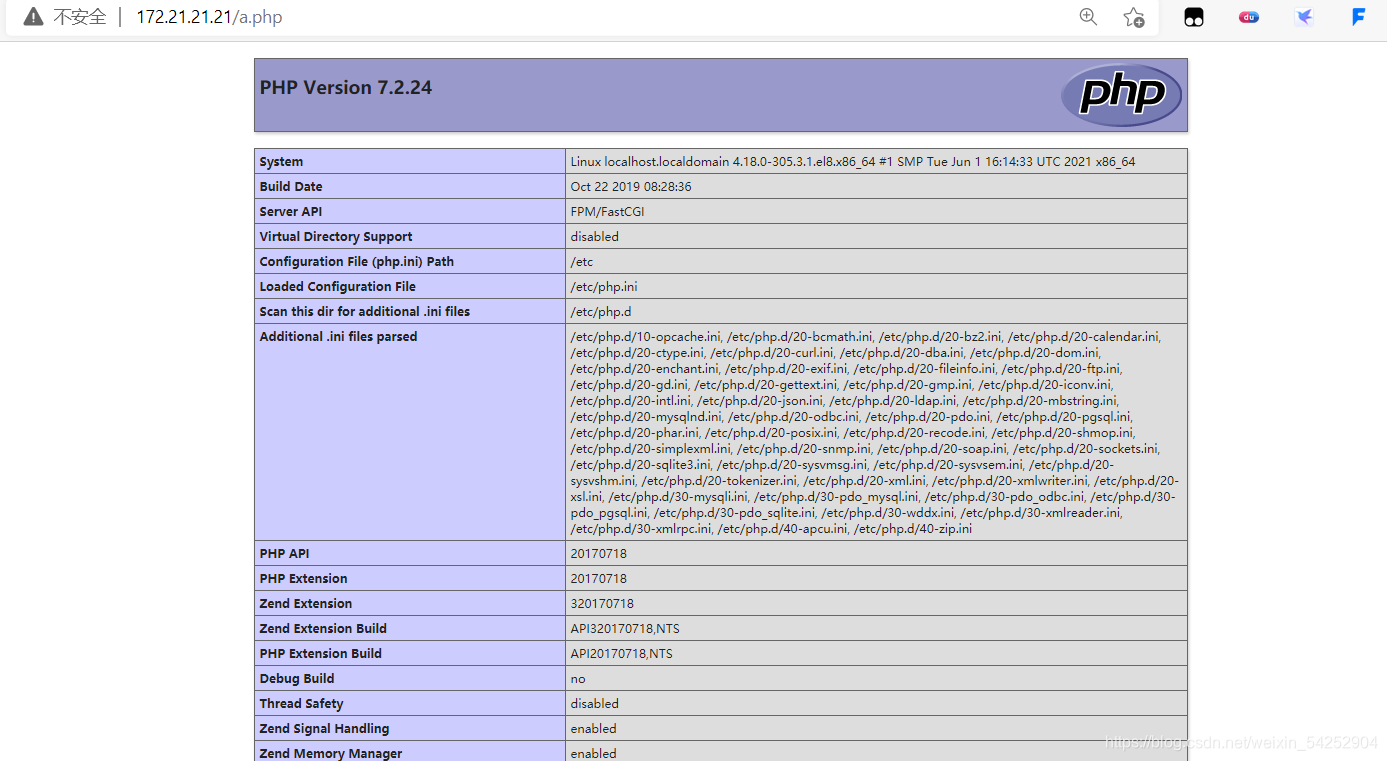Add page to favorites with star icon
Screen dimensions: 1387x761
[x=1133, y=17]
